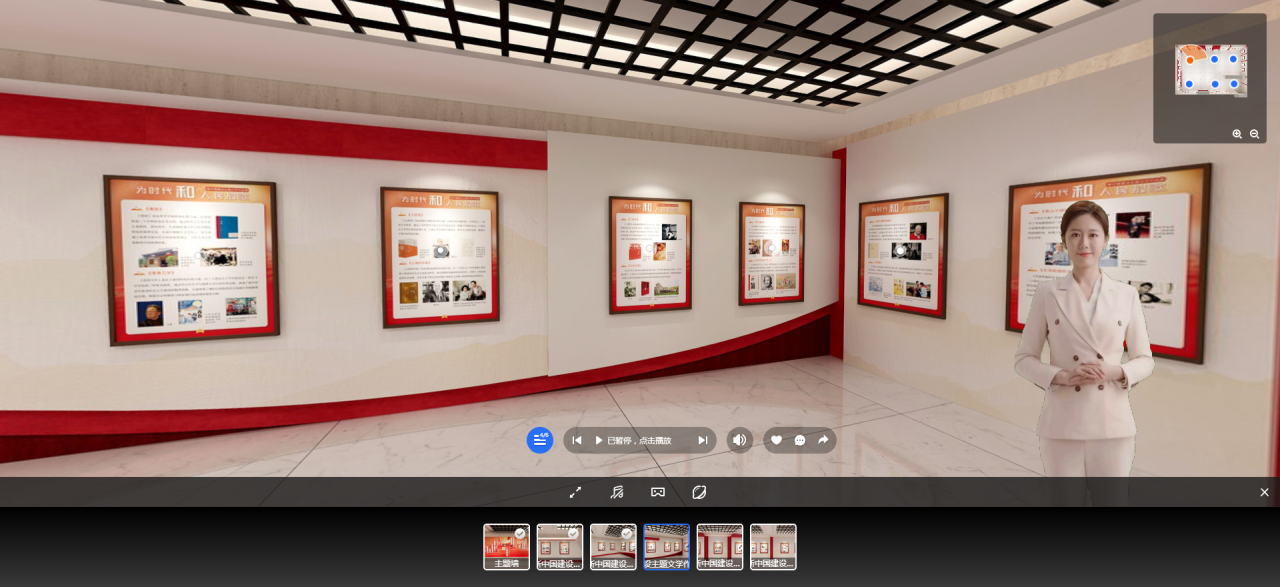The width and height of the screenshot is (1280, 587).
Task: Skip to the next scene in tour
Action: click(x=703, y=440)
